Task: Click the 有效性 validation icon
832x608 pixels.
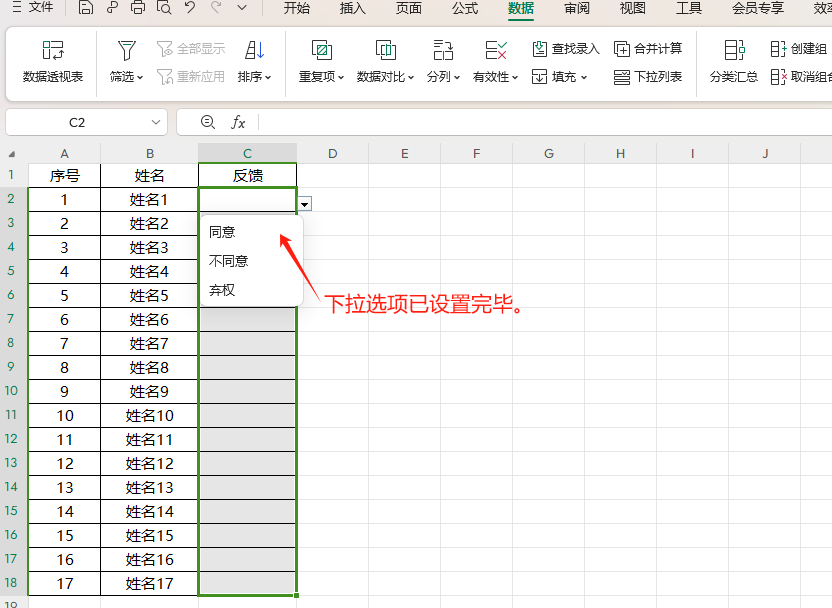Action: click(496, 51)
